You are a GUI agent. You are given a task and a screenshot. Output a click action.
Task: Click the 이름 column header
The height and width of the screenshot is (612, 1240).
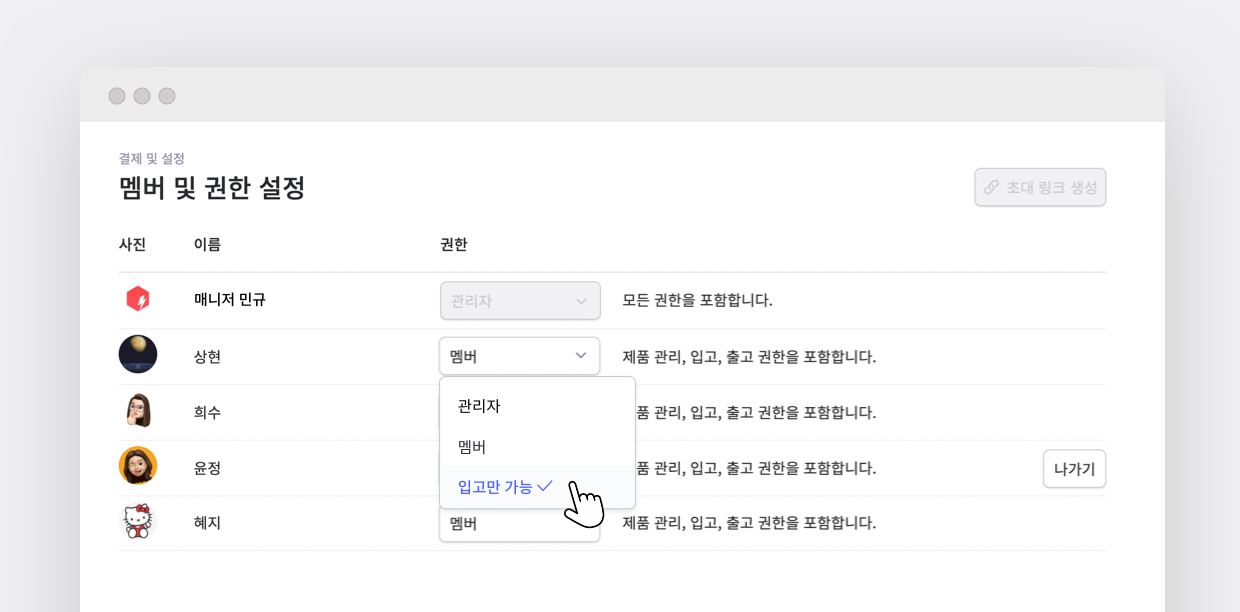(x=207, y=244)
